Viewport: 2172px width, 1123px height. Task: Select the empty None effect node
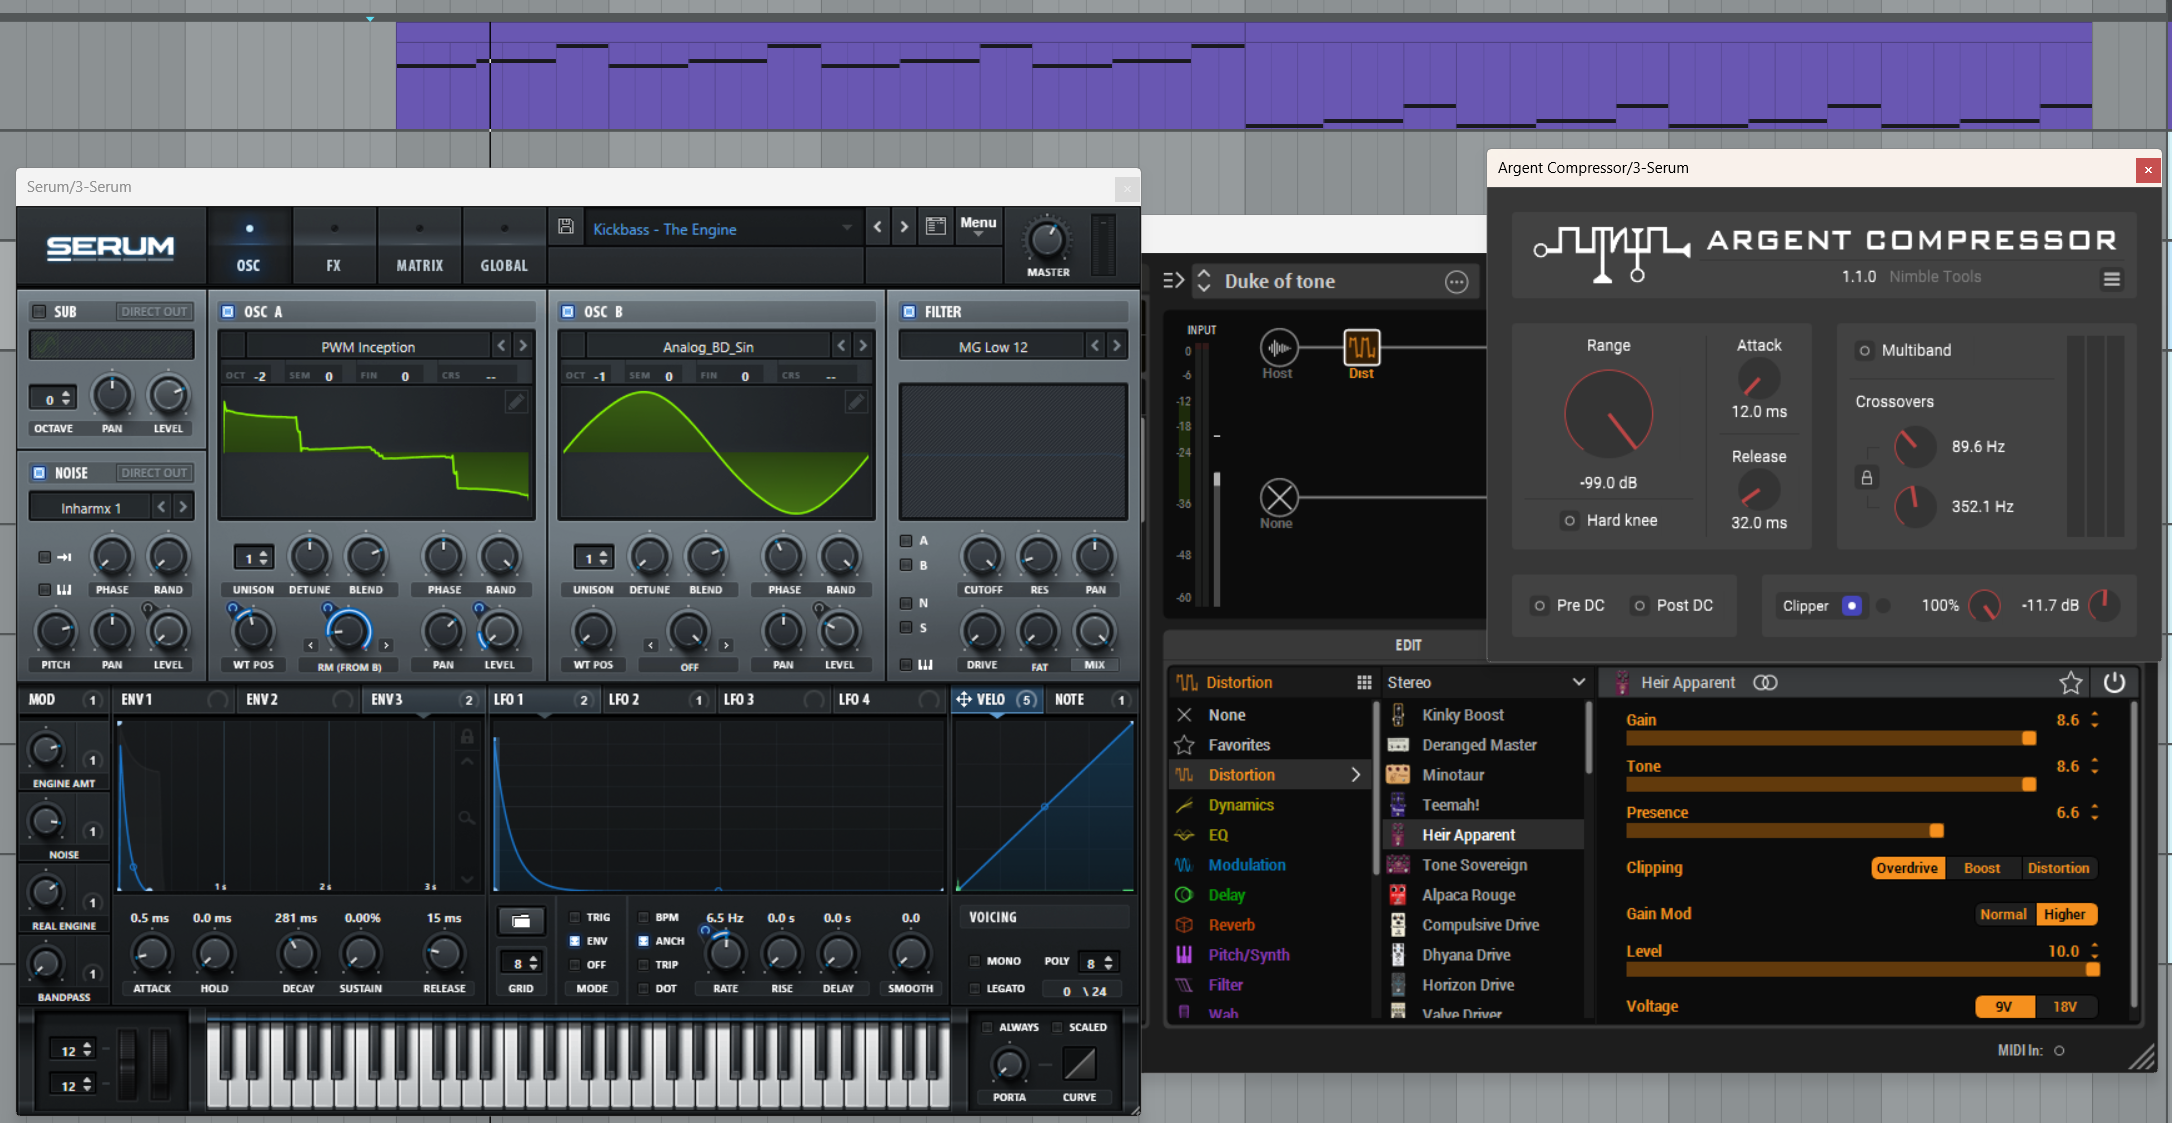[x=1278, y=498]
